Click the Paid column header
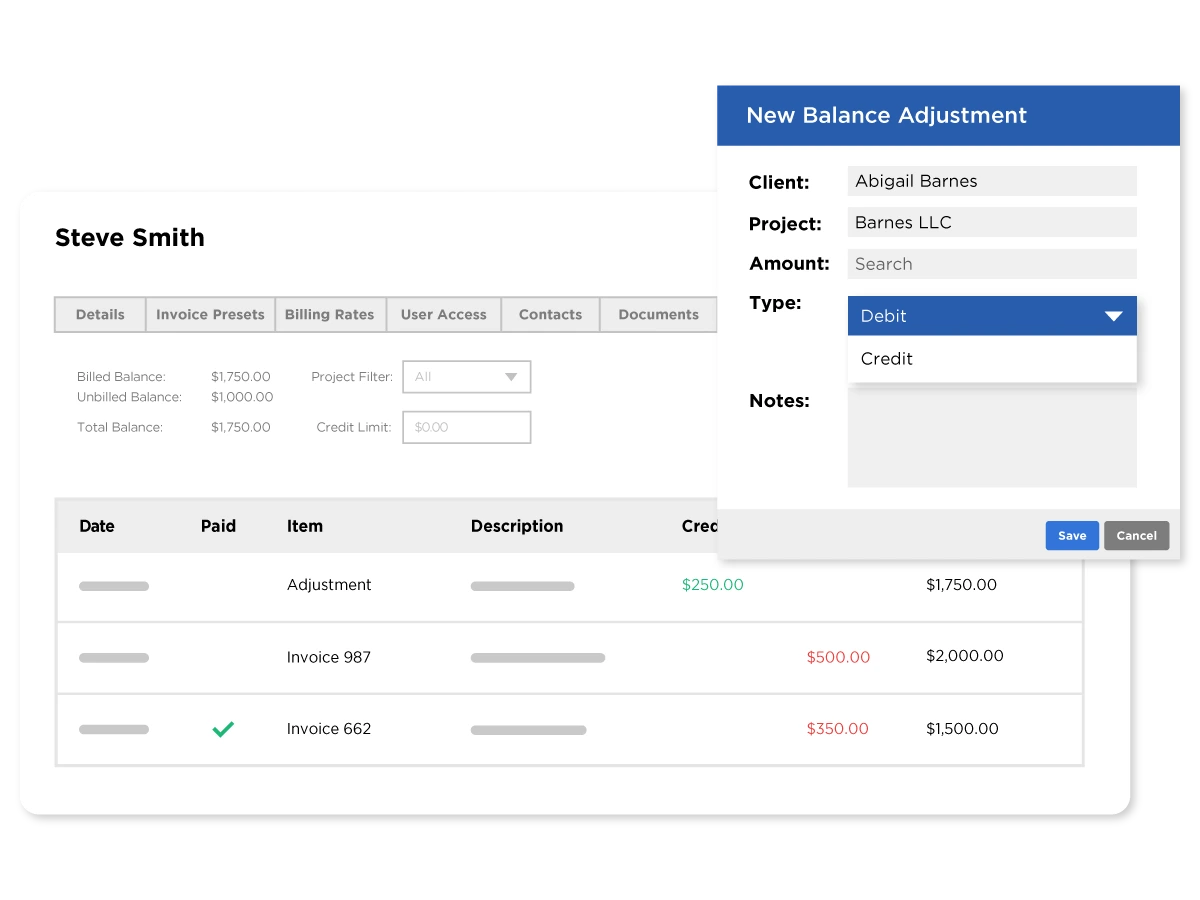The height and width of the screenshot is (900, 1200). [218, 526]
